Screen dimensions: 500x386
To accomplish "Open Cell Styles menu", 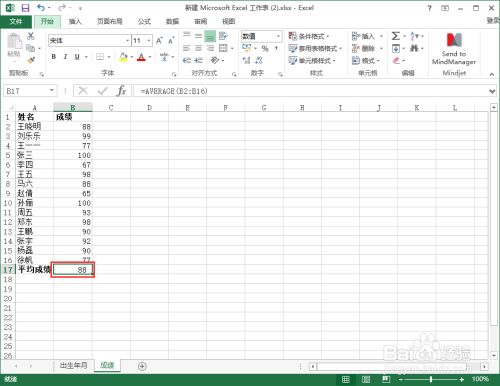I will (312, 61).
